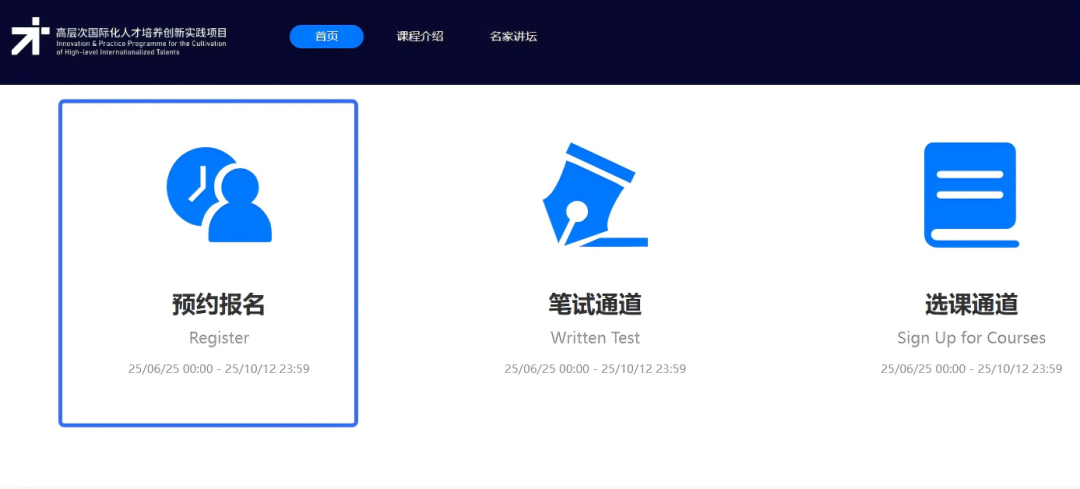The image size is (1080, 489).
Task: Click the programme logo mark in the header
Action: point(29,36)
